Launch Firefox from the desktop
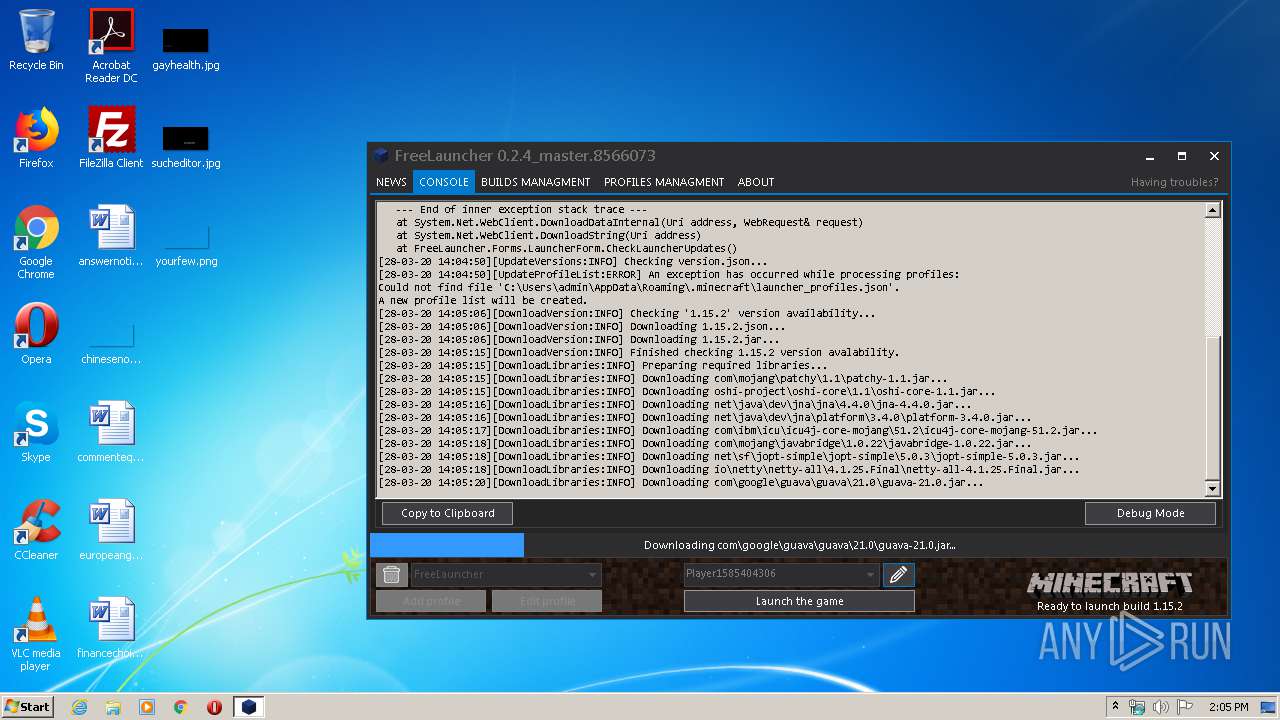The width and height of the screenshot is (1280, 720). (36, 138)
